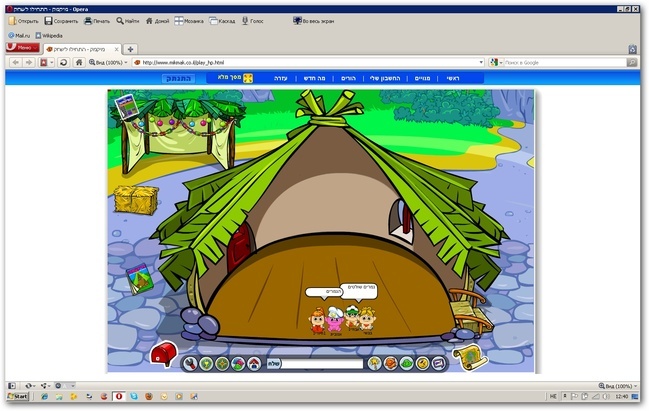This screenshot has width=649, height=411.
Task: Toggle the Opera panel button in status bar
Action: 12,386
